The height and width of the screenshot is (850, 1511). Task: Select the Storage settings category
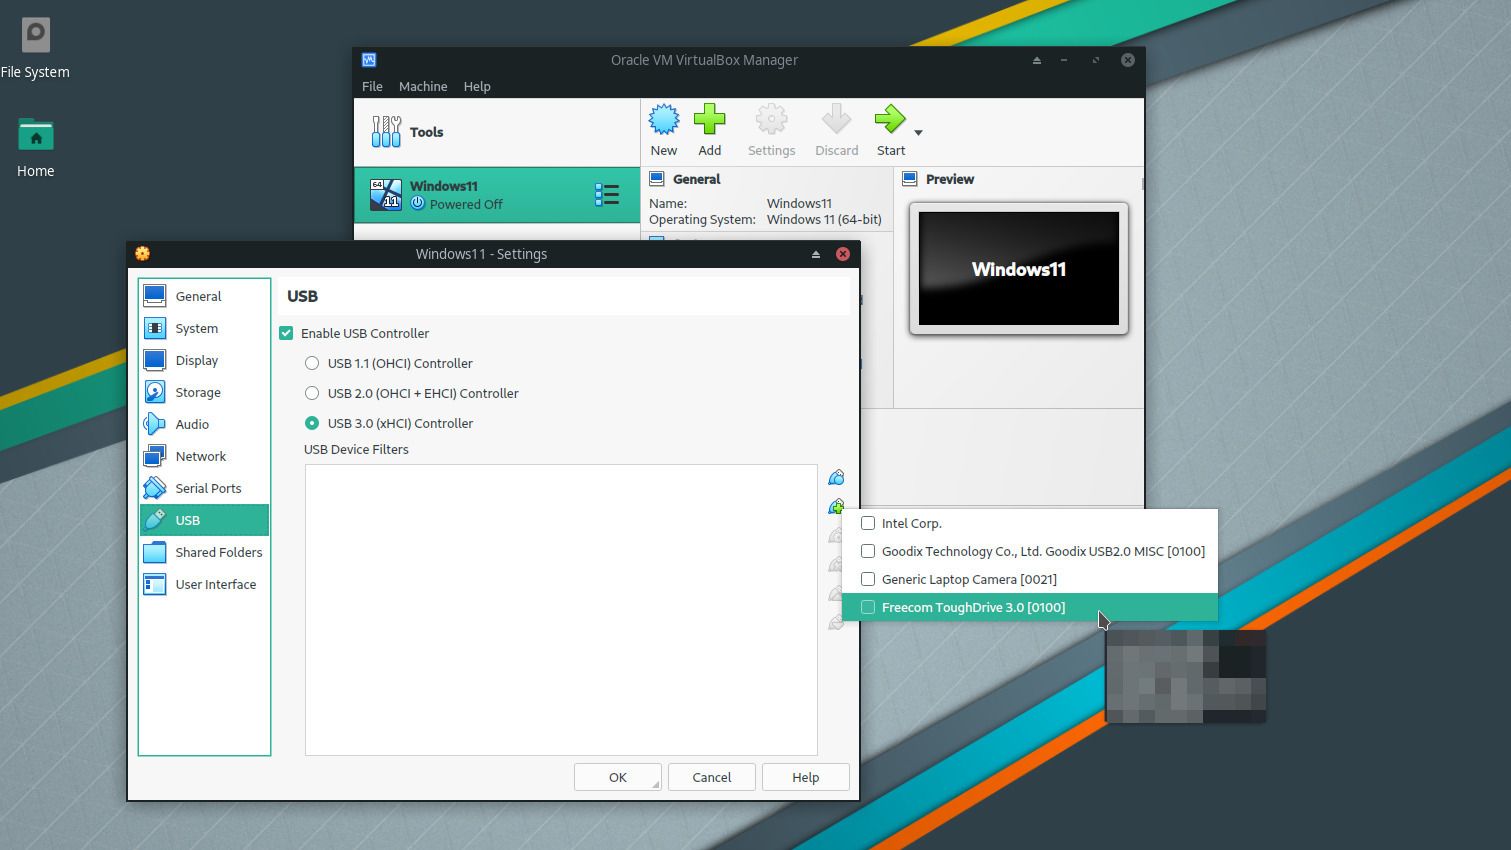point(204,392)
